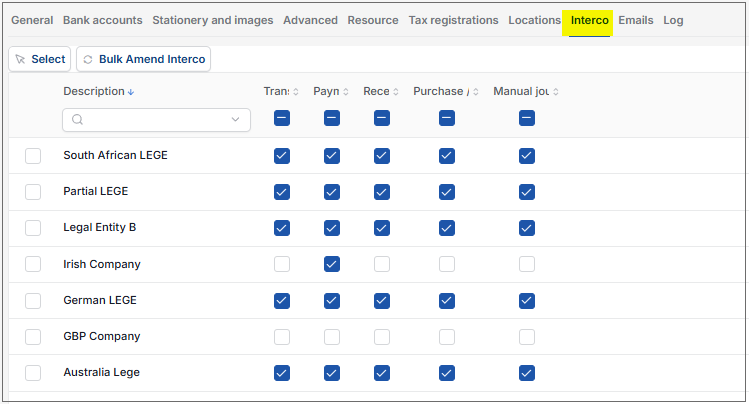Click the header indeterminate checkbox under Trans column
The height and width of the screenshot is (404, 749).
(x=282, y=118)
